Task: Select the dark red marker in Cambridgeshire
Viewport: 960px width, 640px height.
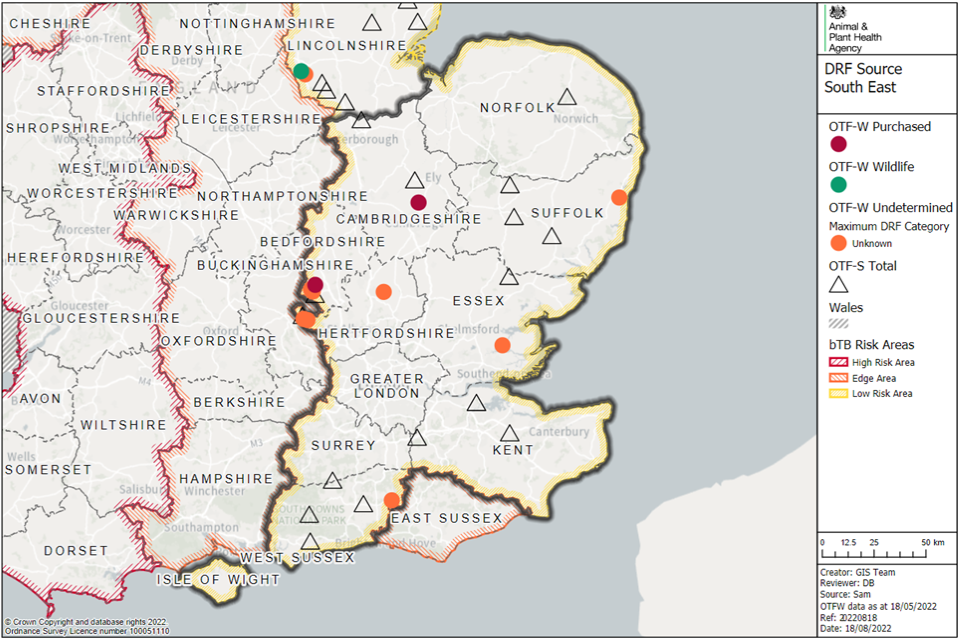Action: point(419,203)
